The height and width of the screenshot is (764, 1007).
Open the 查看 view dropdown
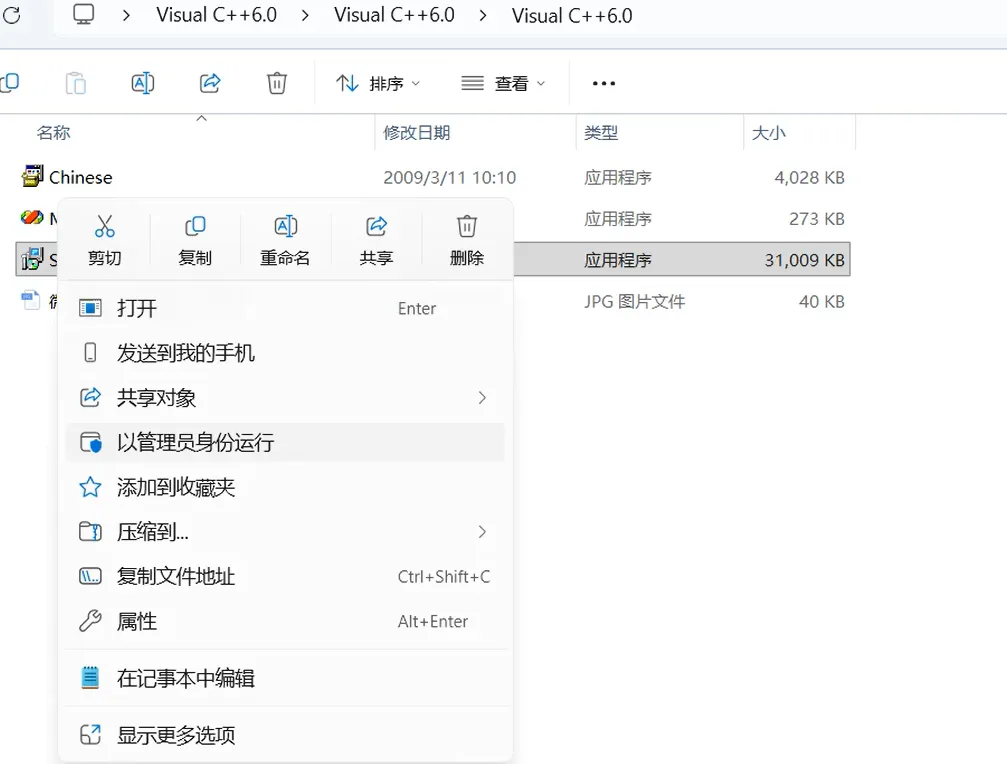[x=503, y=83]
